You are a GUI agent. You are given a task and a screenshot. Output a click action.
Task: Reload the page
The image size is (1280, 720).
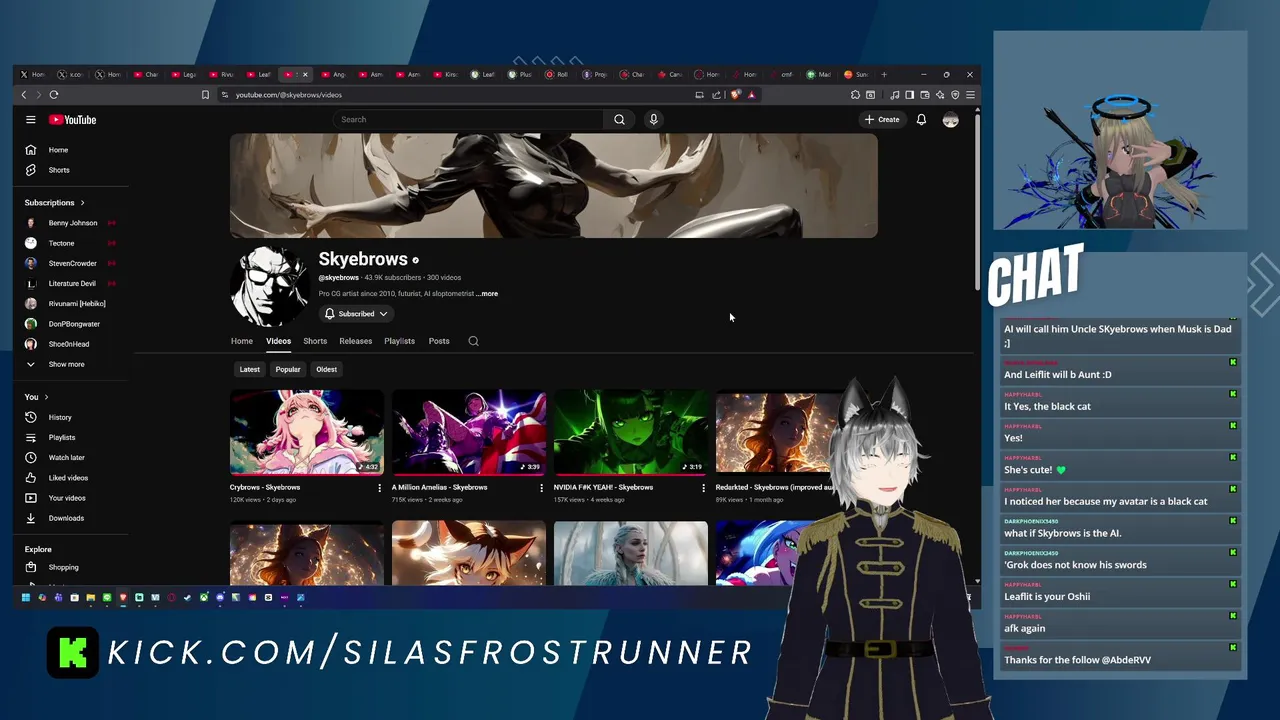point(54,95)
